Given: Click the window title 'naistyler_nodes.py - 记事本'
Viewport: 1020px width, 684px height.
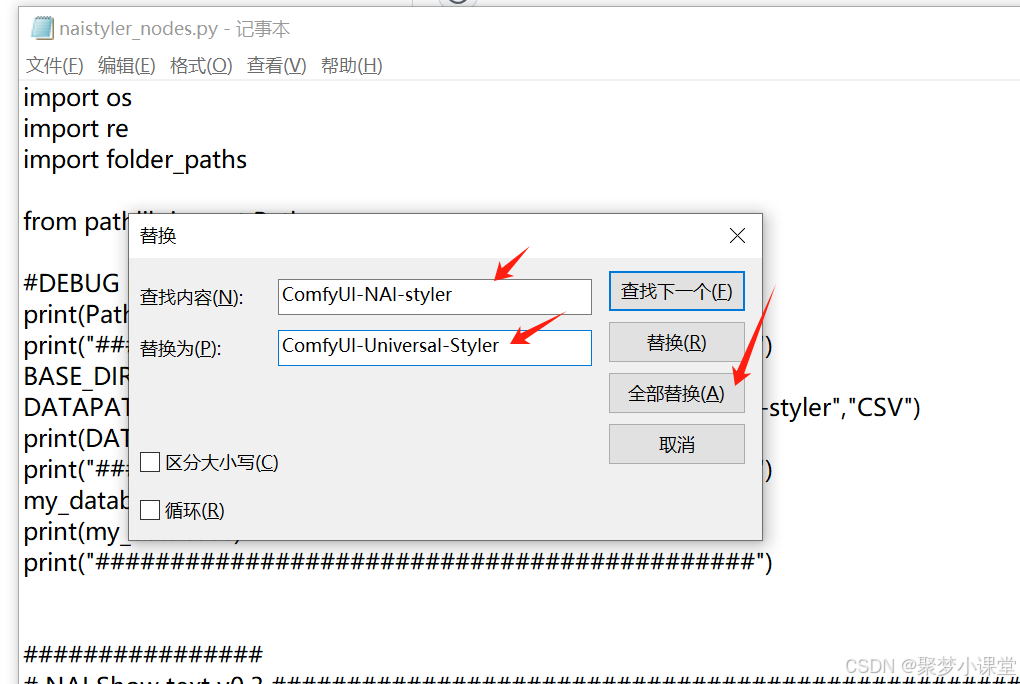Looking at the screenshot, I should [x=174, y=29].
